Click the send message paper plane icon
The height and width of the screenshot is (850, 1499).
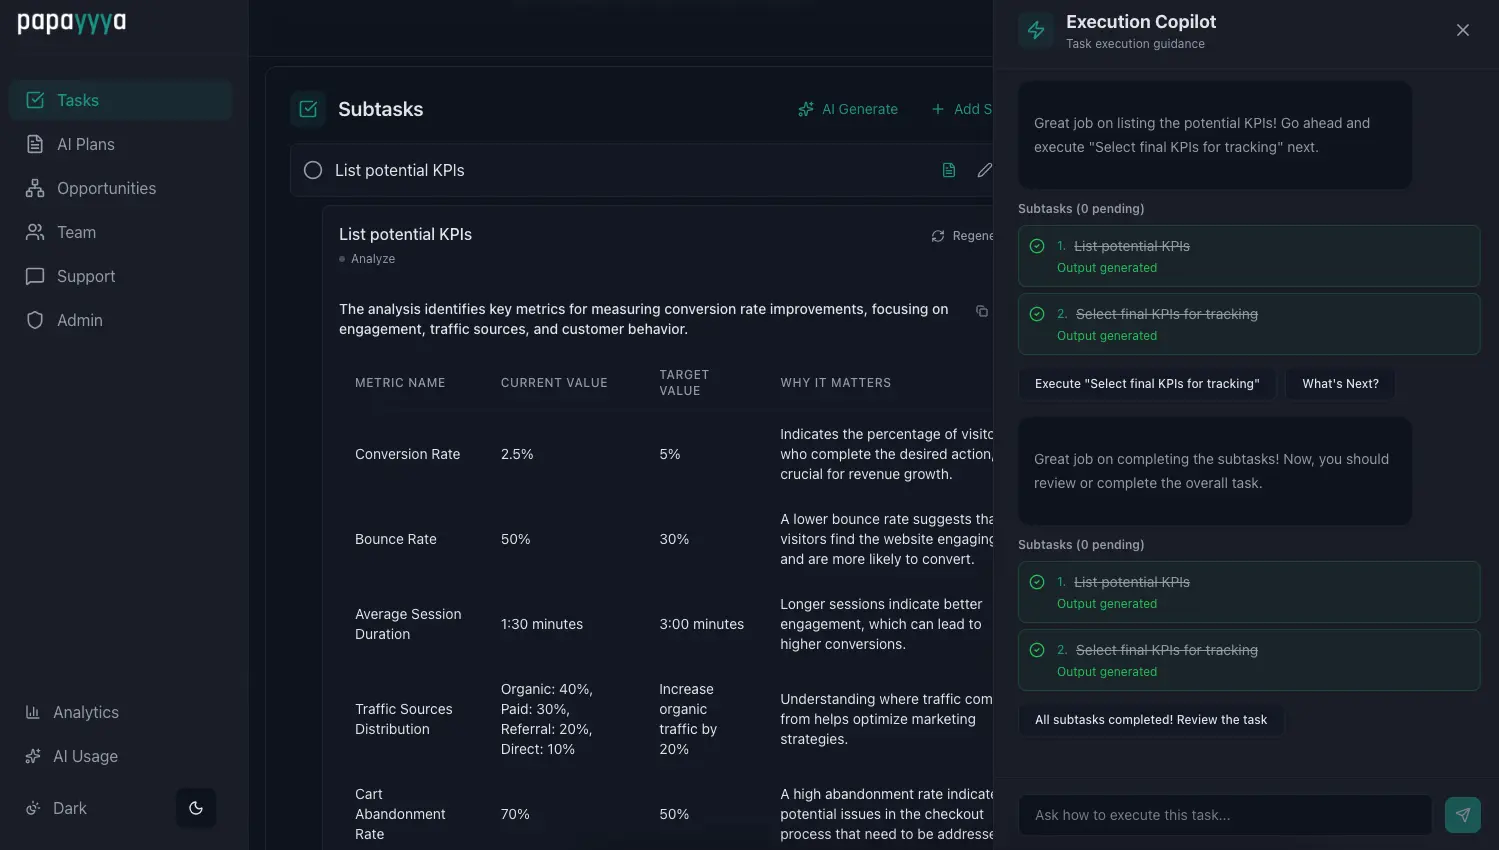1461,814
